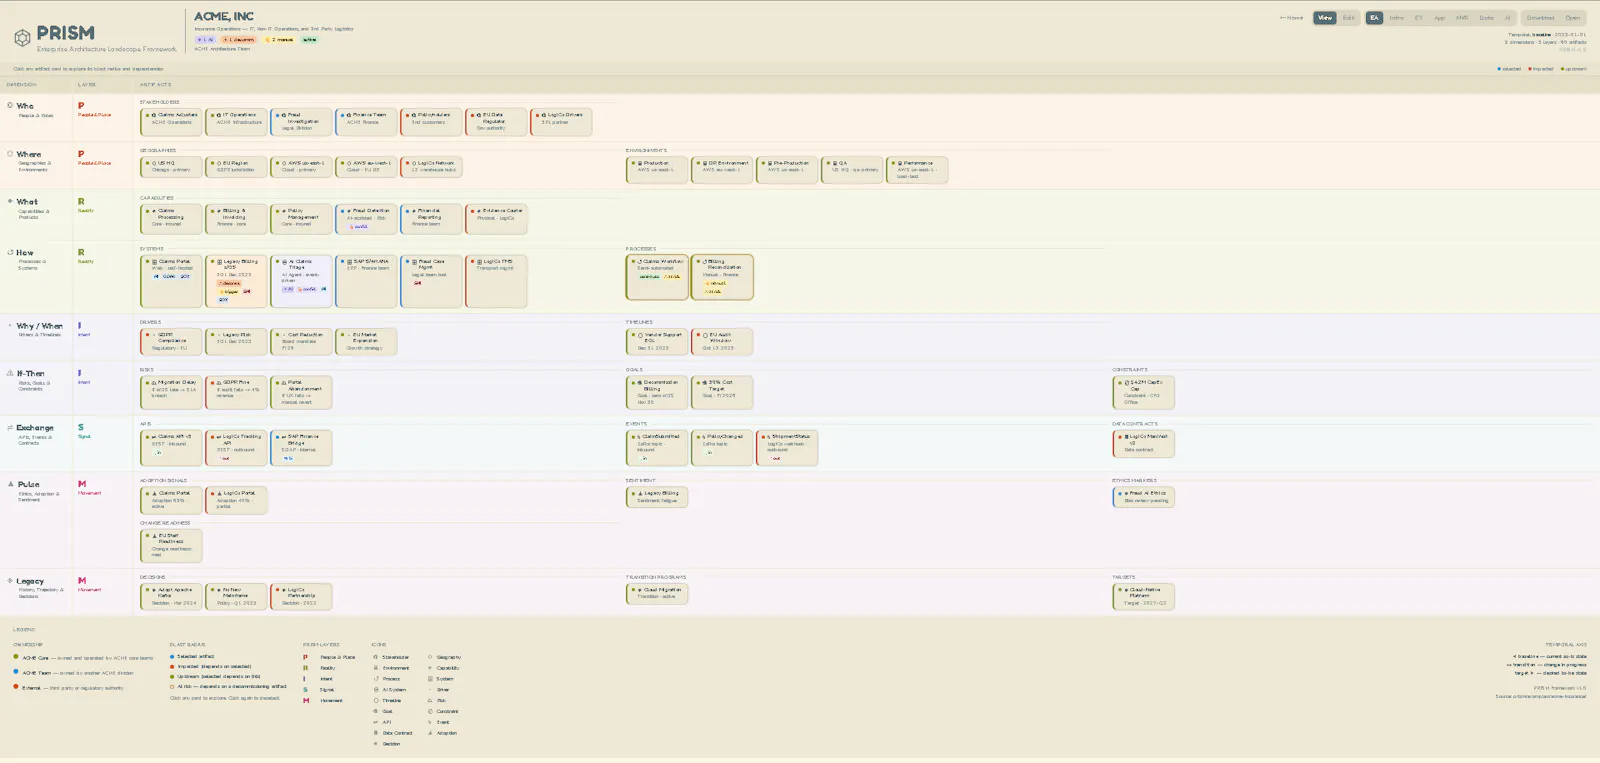Select the DR Environment card
1600x763 pixels.
722,170
